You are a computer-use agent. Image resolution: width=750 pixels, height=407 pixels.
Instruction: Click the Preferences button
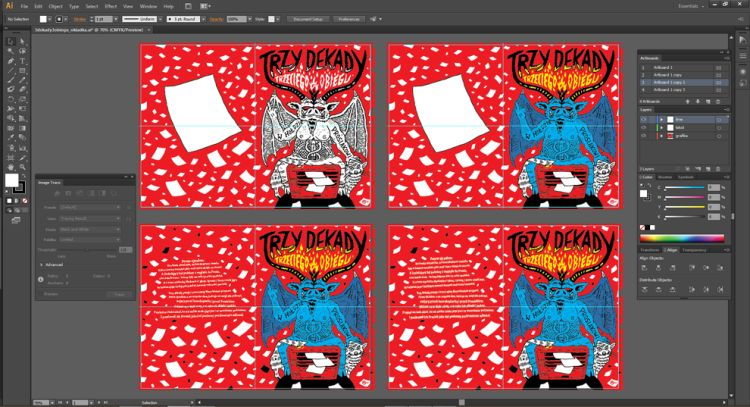(348, 18)
